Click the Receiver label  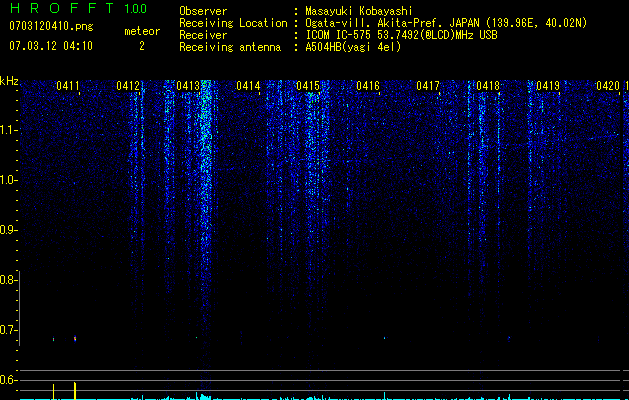pyautogui.click(x=203, y=35)
